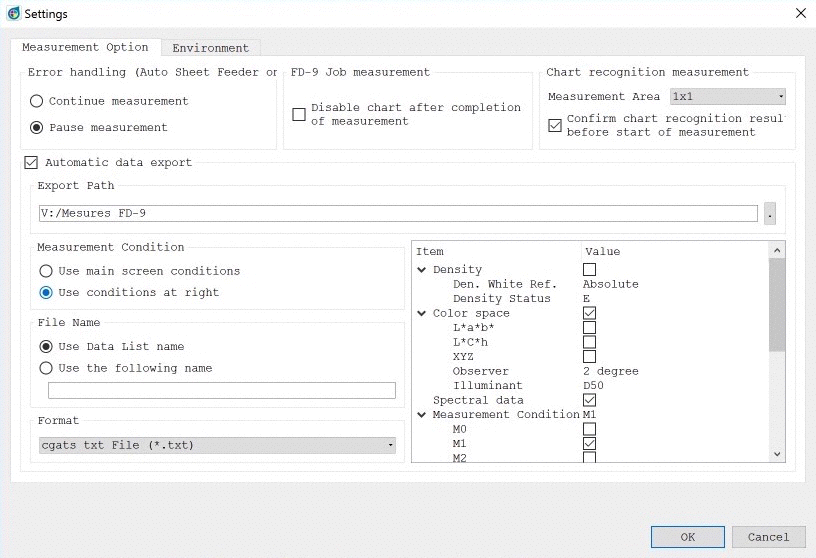Image resolution: width=816 pixels, height=558 pixels.
Task: Toggle Disable chart after completion checkbox
Action: [299, 114]
